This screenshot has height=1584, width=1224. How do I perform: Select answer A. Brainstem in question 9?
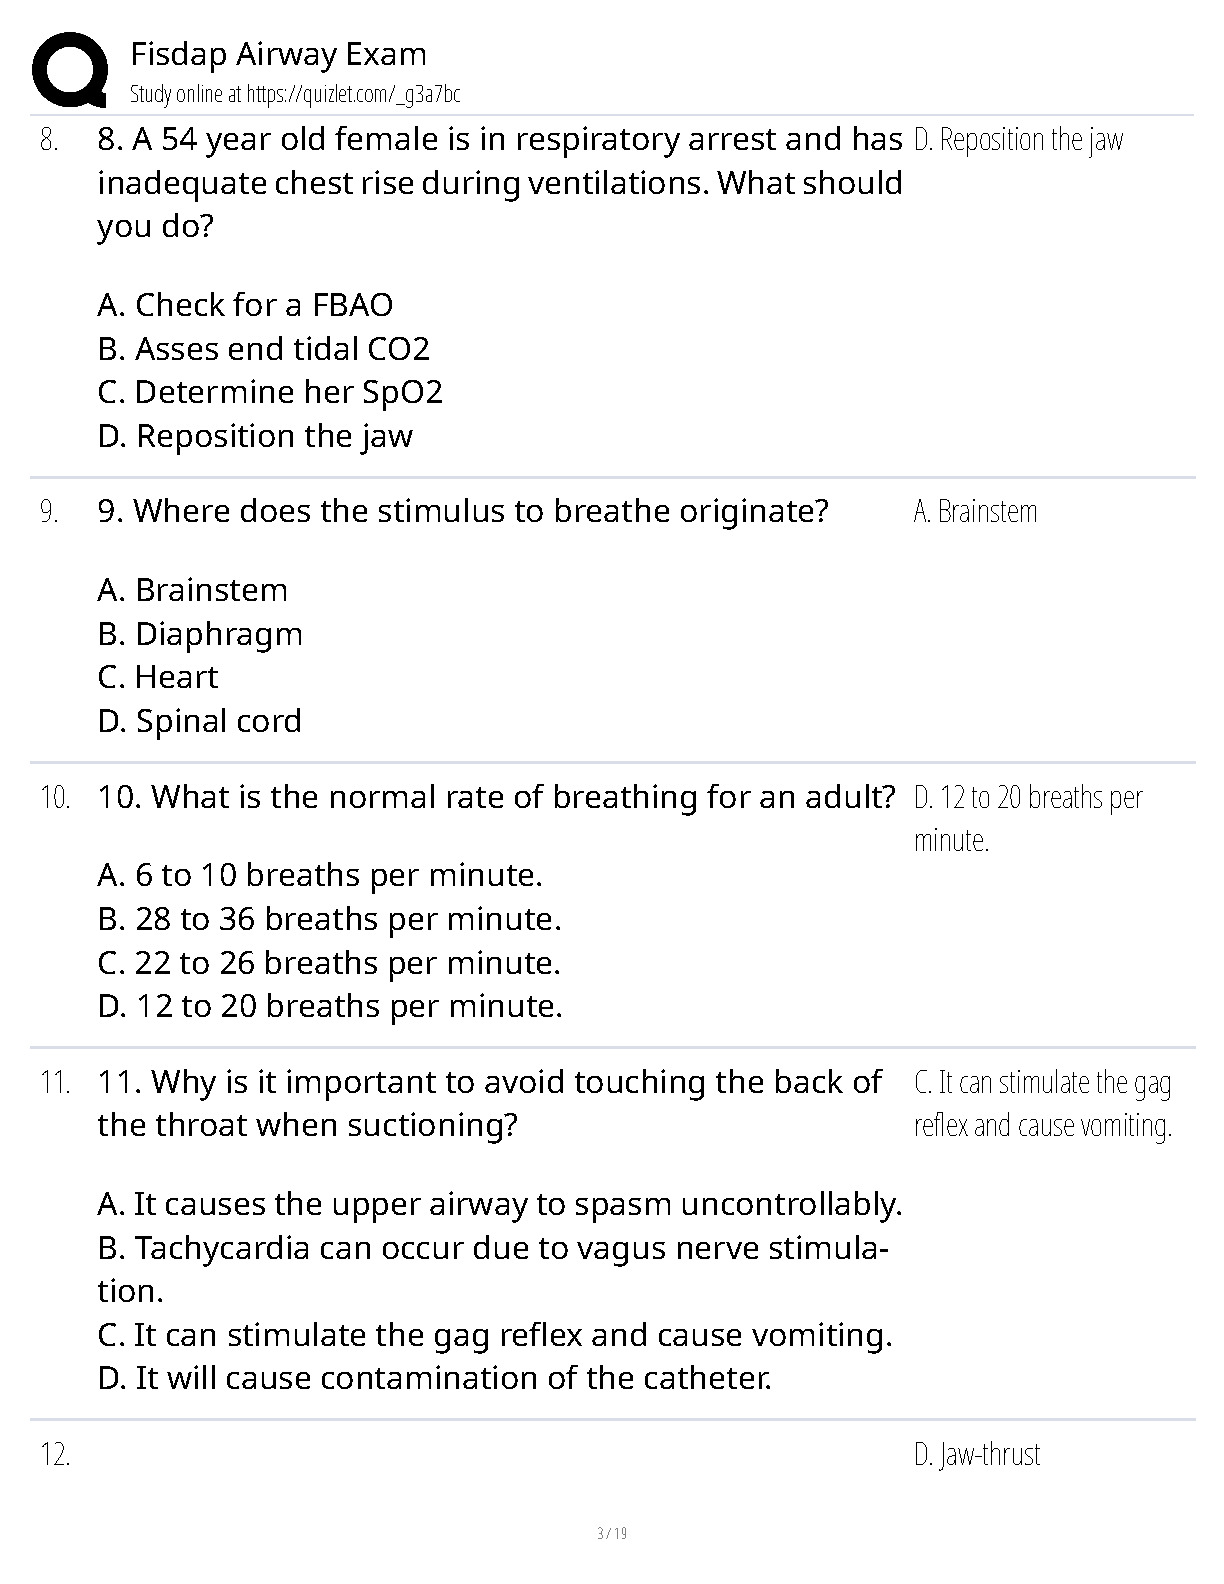point(192,590)
